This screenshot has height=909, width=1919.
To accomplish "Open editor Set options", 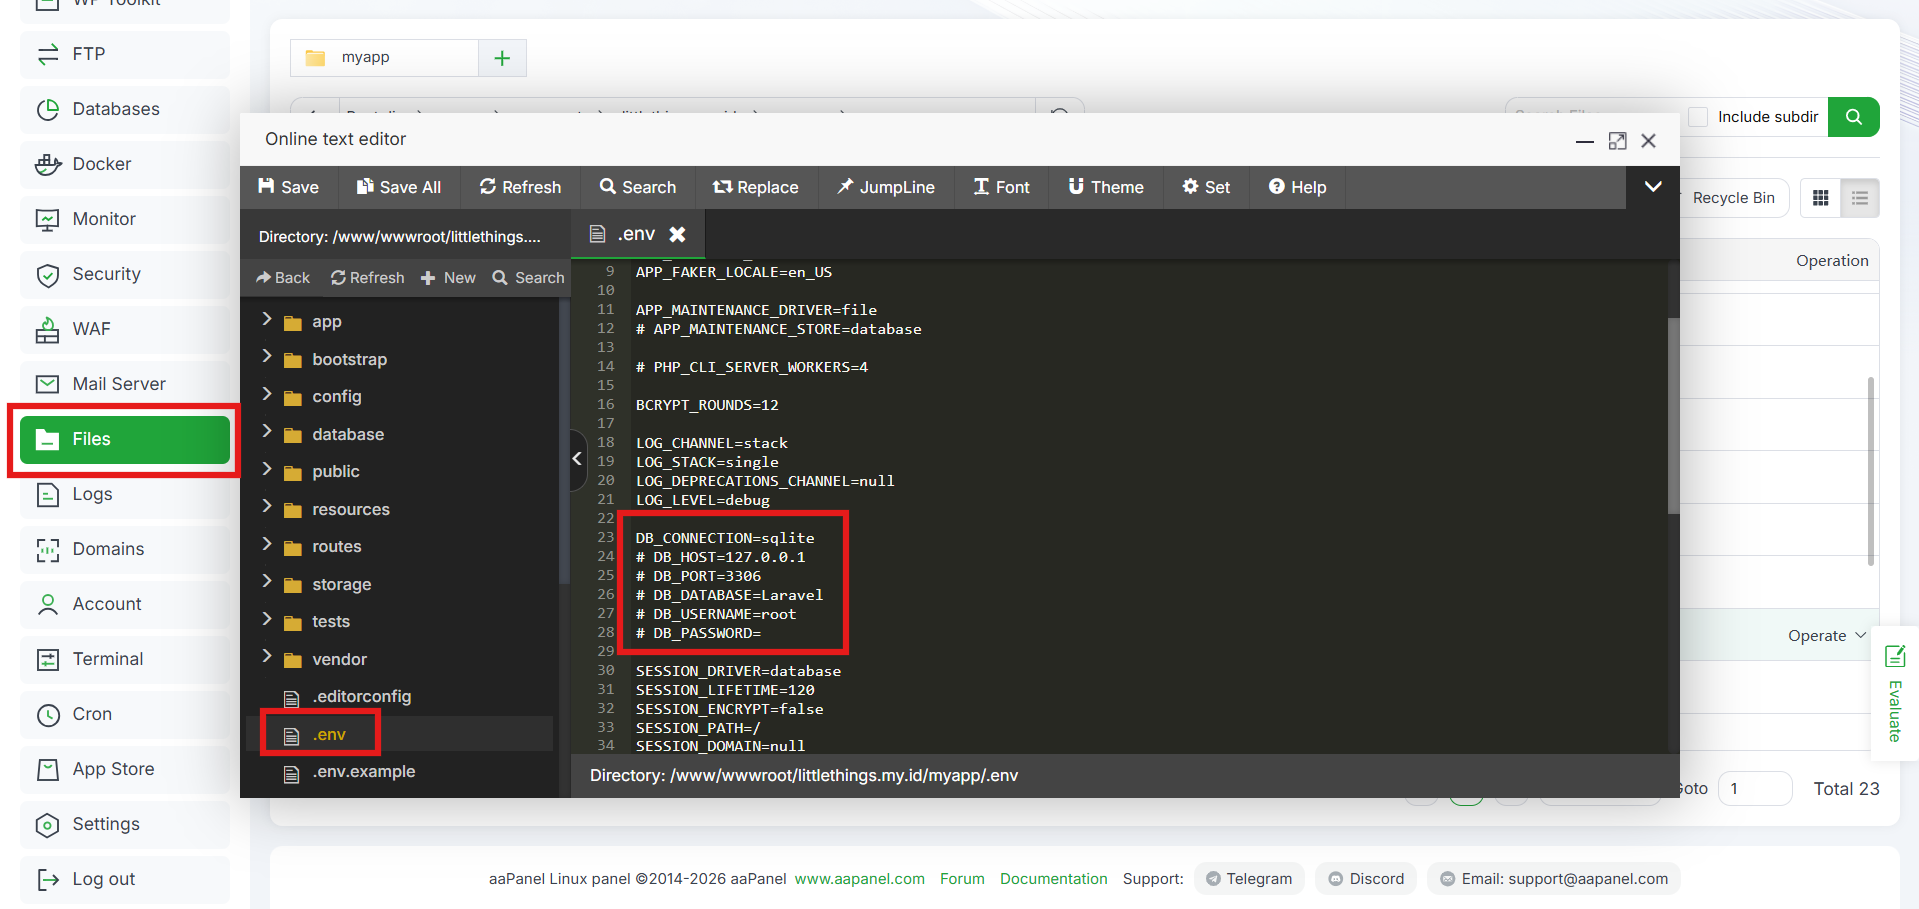I will [x=1206, y=187].
